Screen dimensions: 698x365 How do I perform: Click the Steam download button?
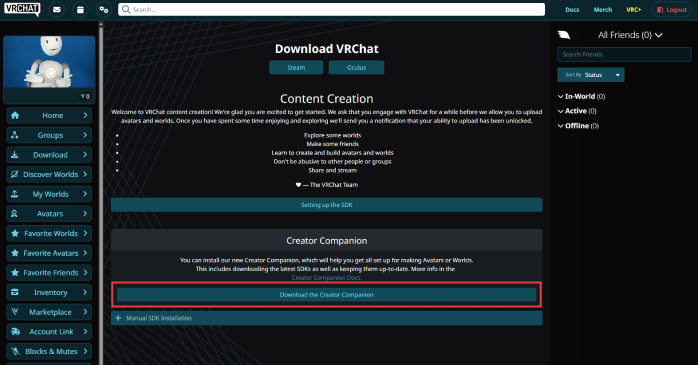[x=296, y=67]
